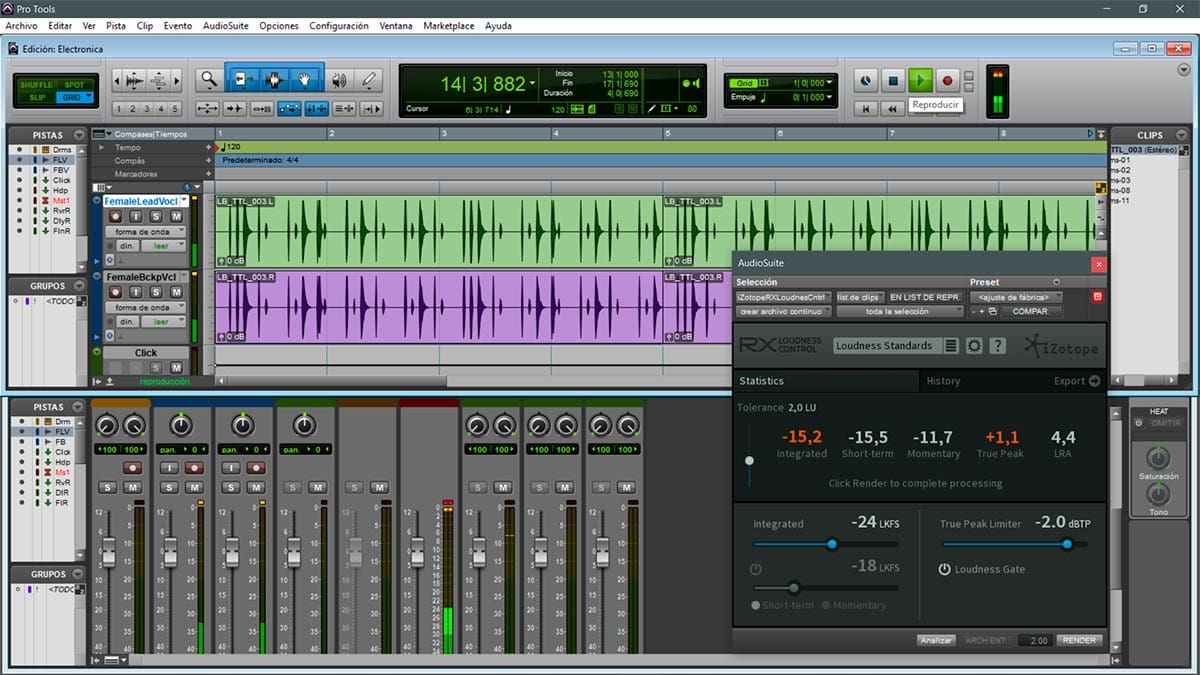Image resolution: width=1200 pixels, height=675 pixels.
Task: Open the 'ajuste de fábrica' preset dropdown
Action: pos(1016,297)
